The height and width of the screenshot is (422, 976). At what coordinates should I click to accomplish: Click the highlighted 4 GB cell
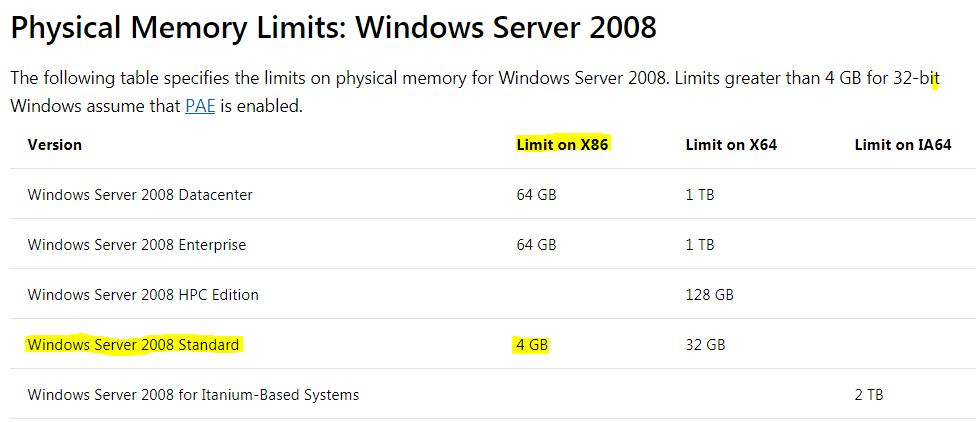(532, 344)
